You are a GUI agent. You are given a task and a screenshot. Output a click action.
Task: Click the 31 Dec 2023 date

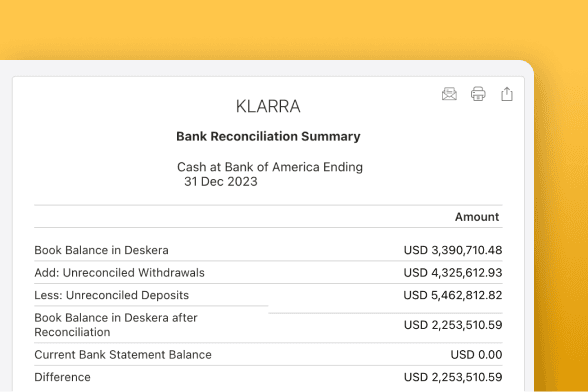point(220,182)
